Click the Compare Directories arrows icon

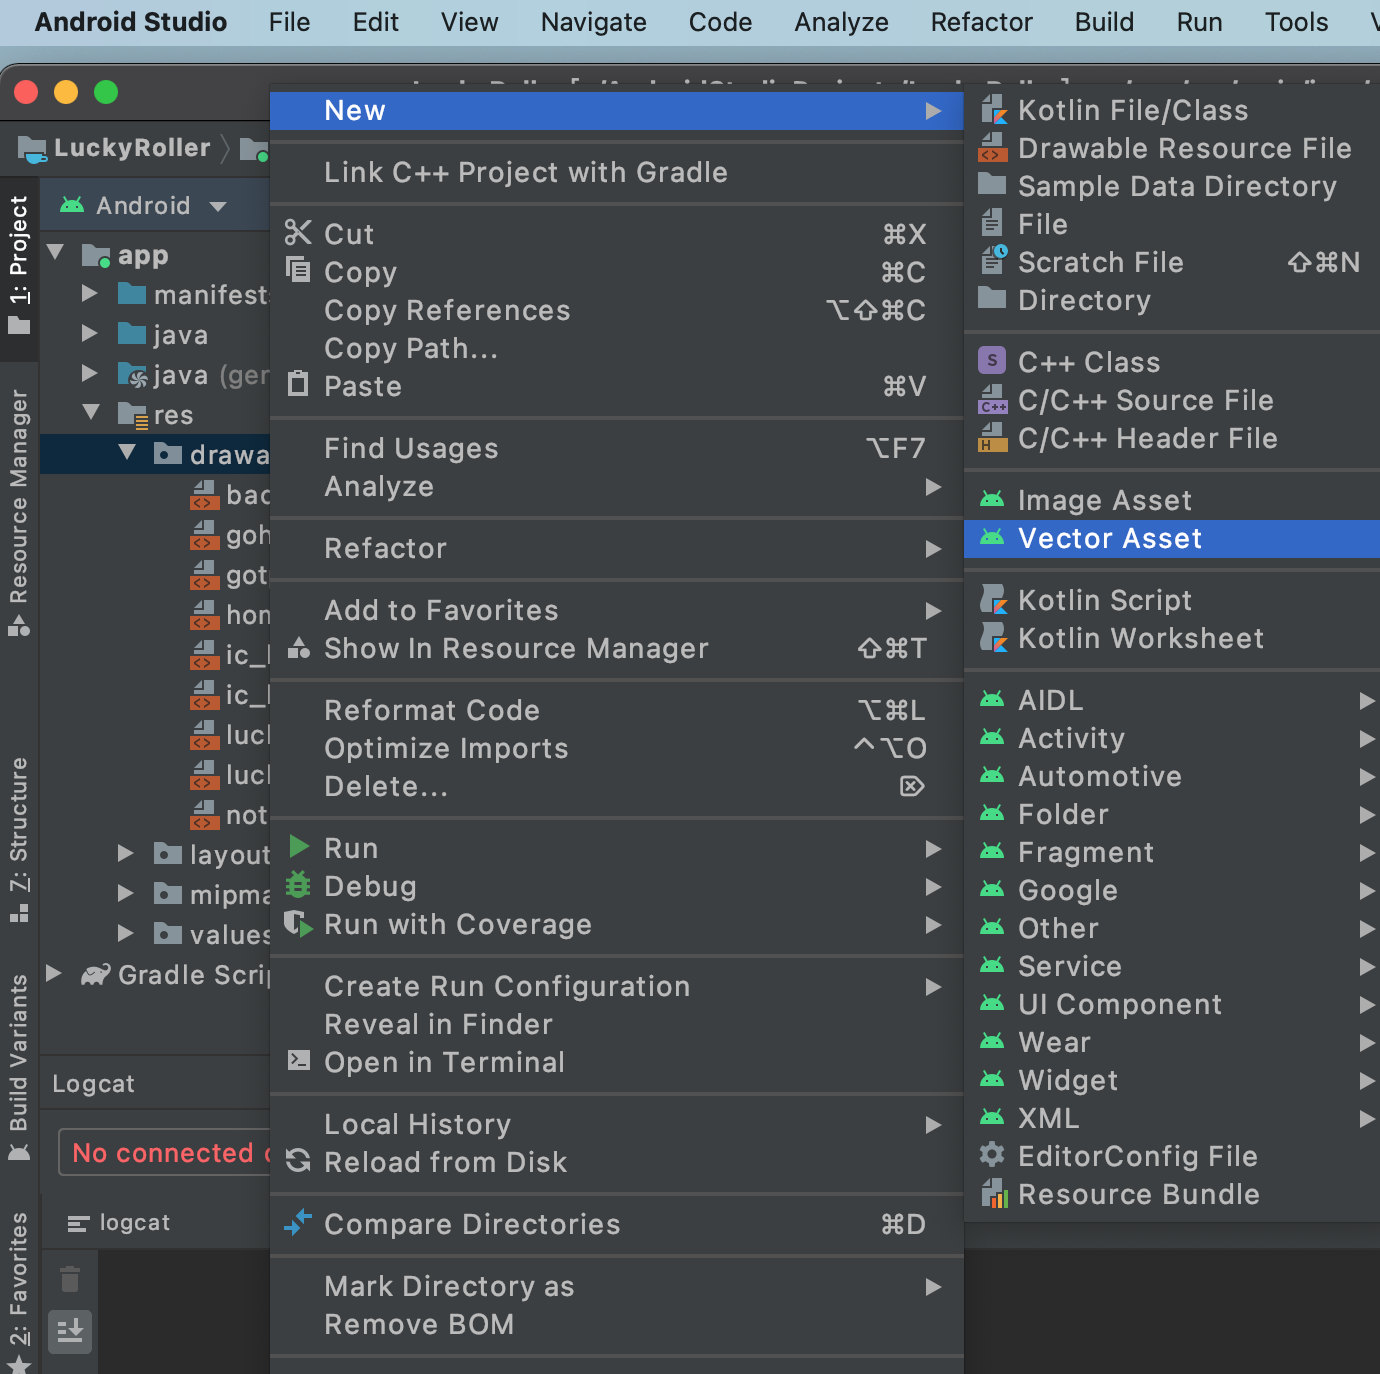click(298, 1223)
